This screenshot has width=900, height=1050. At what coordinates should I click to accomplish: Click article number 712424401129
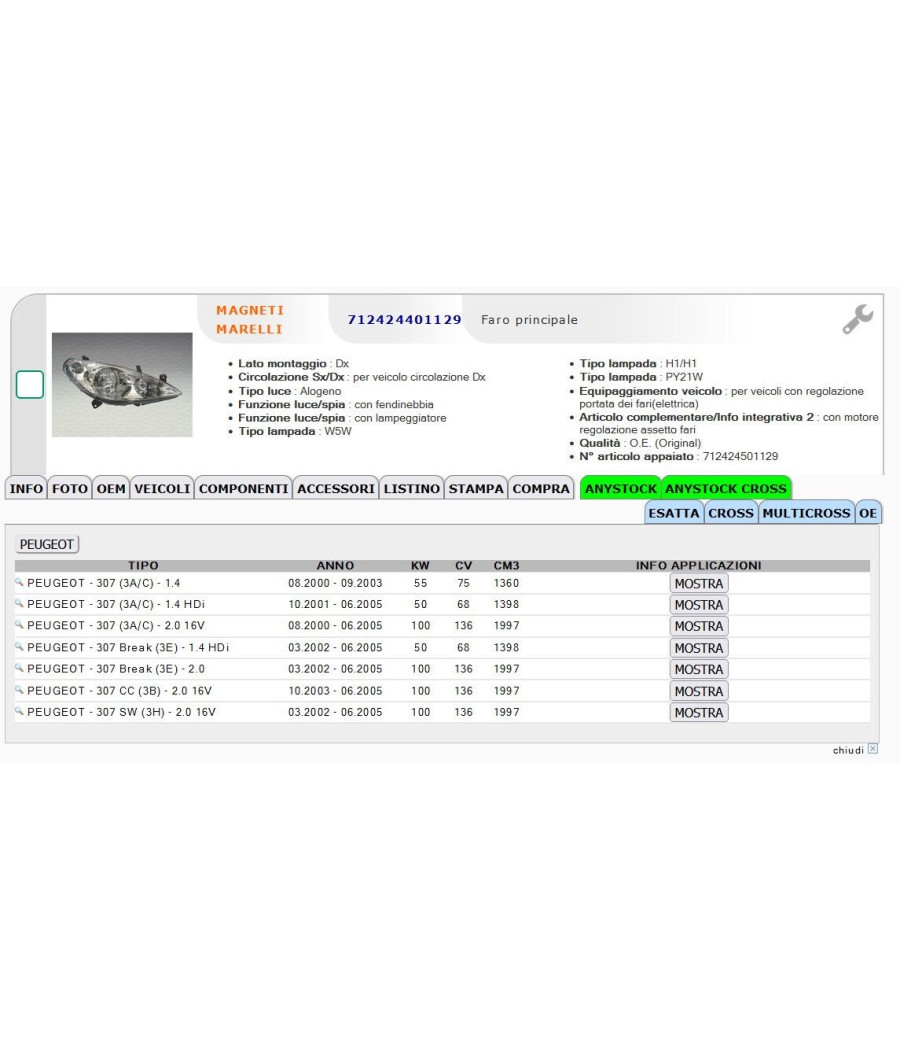[404, 319]
